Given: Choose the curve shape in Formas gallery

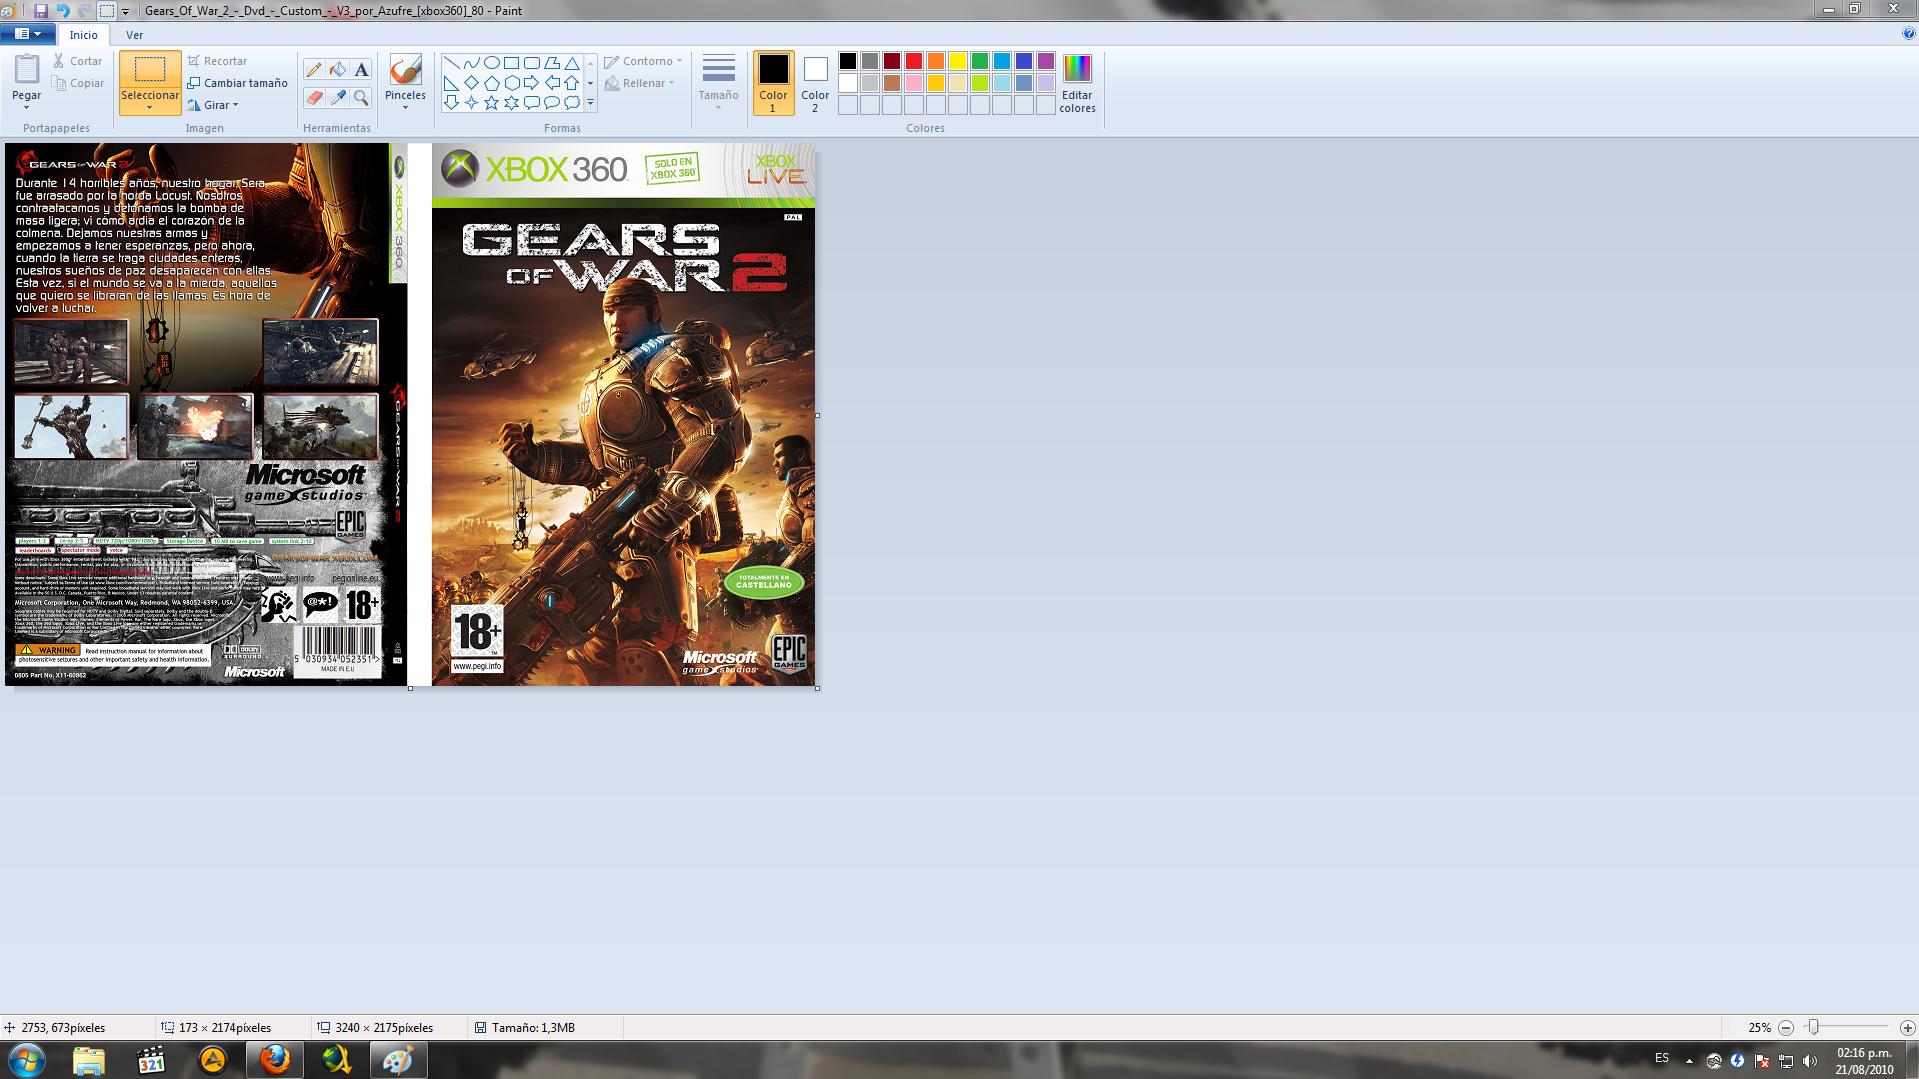Looking at the screenshot, I should [x=471, y=62].
